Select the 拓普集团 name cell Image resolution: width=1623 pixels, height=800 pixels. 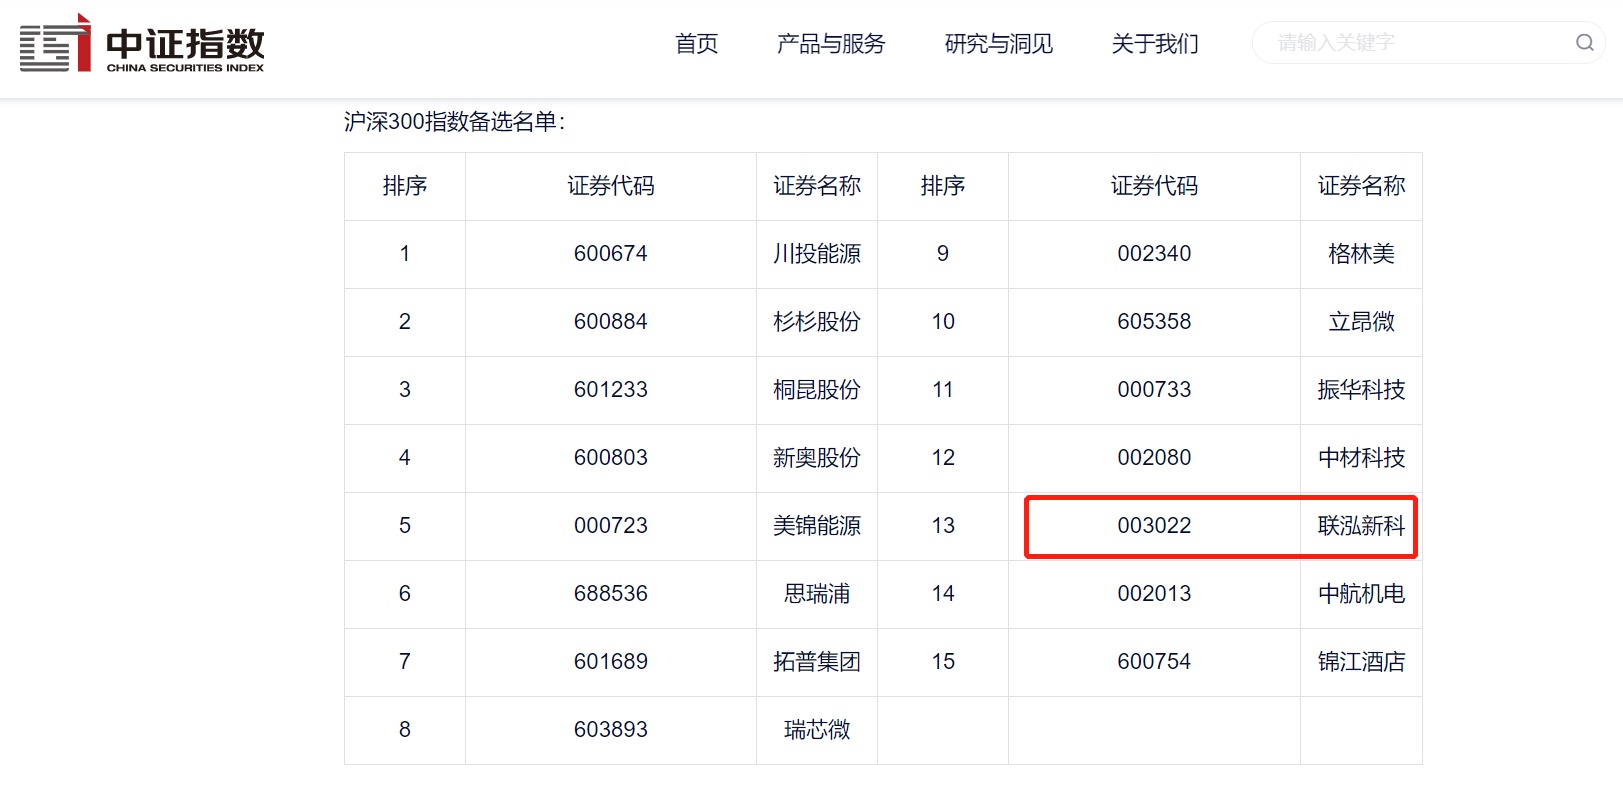(x=816, y=662)
